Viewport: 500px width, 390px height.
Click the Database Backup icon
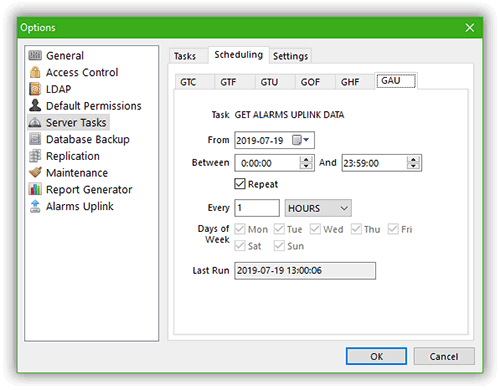35,139
